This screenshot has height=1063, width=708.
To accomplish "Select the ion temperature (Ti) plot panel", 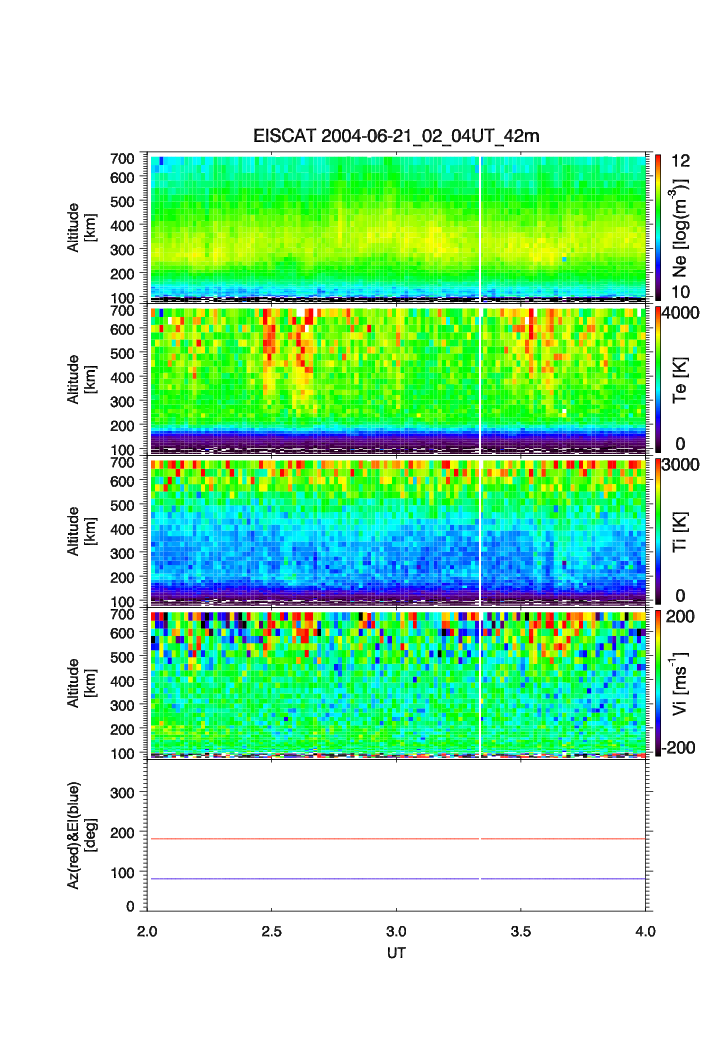I will pos(398,531).
